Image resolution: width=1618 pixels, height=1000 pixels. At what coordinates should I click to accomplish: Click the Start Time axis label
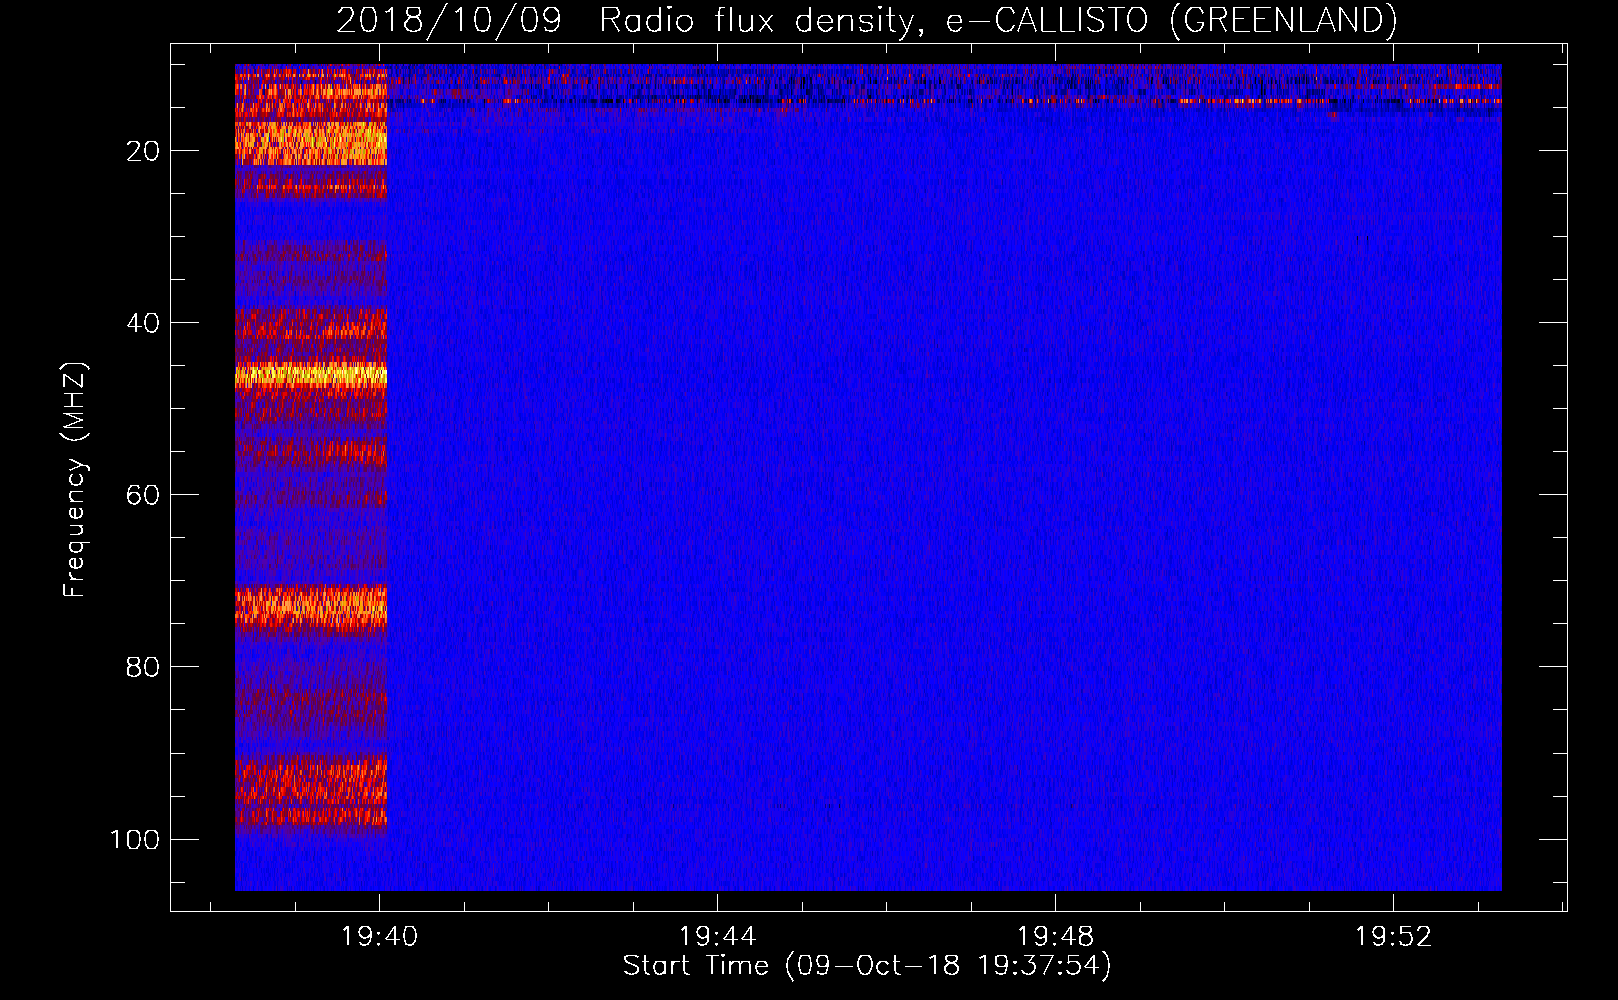pos(867,966)
